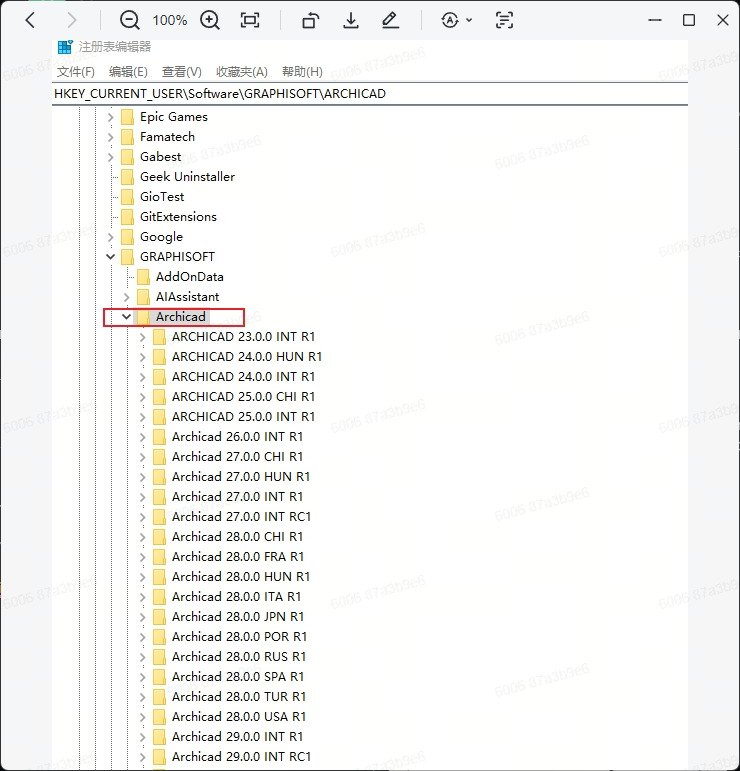Expand the Epic Games key
740x771 pixels.
pyautogui.click(x=111, y=117)
